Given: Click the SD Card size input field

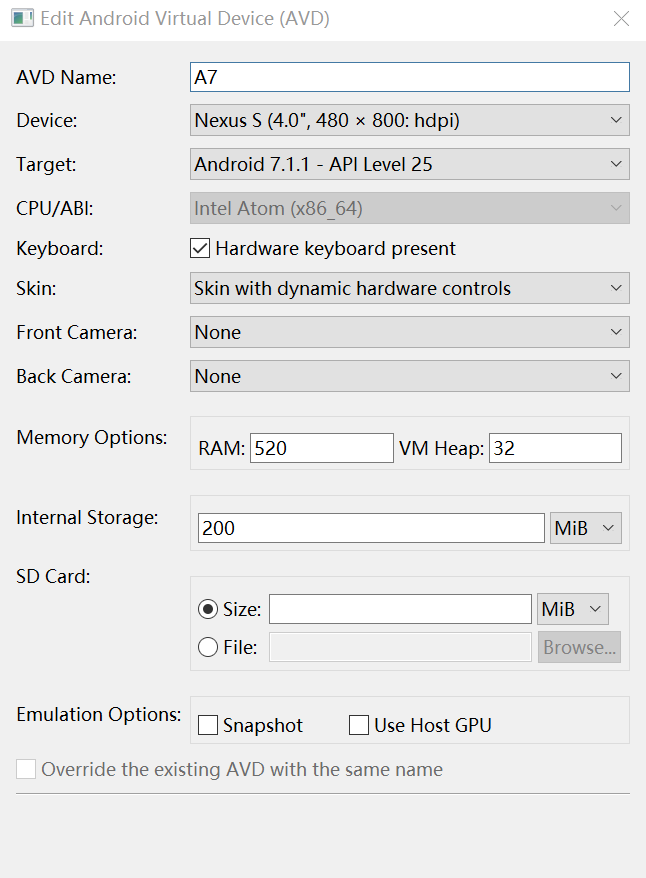Looking at the screenshot, I should click(x=400, y=609).
